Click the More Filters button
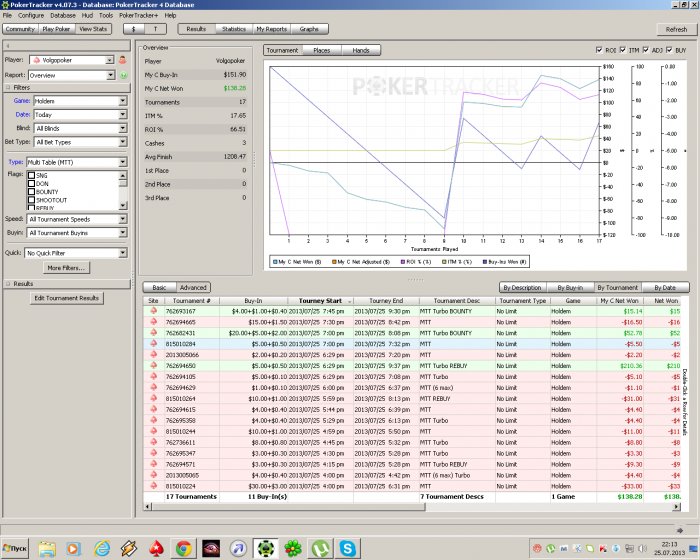 click(x=68, y=268)
